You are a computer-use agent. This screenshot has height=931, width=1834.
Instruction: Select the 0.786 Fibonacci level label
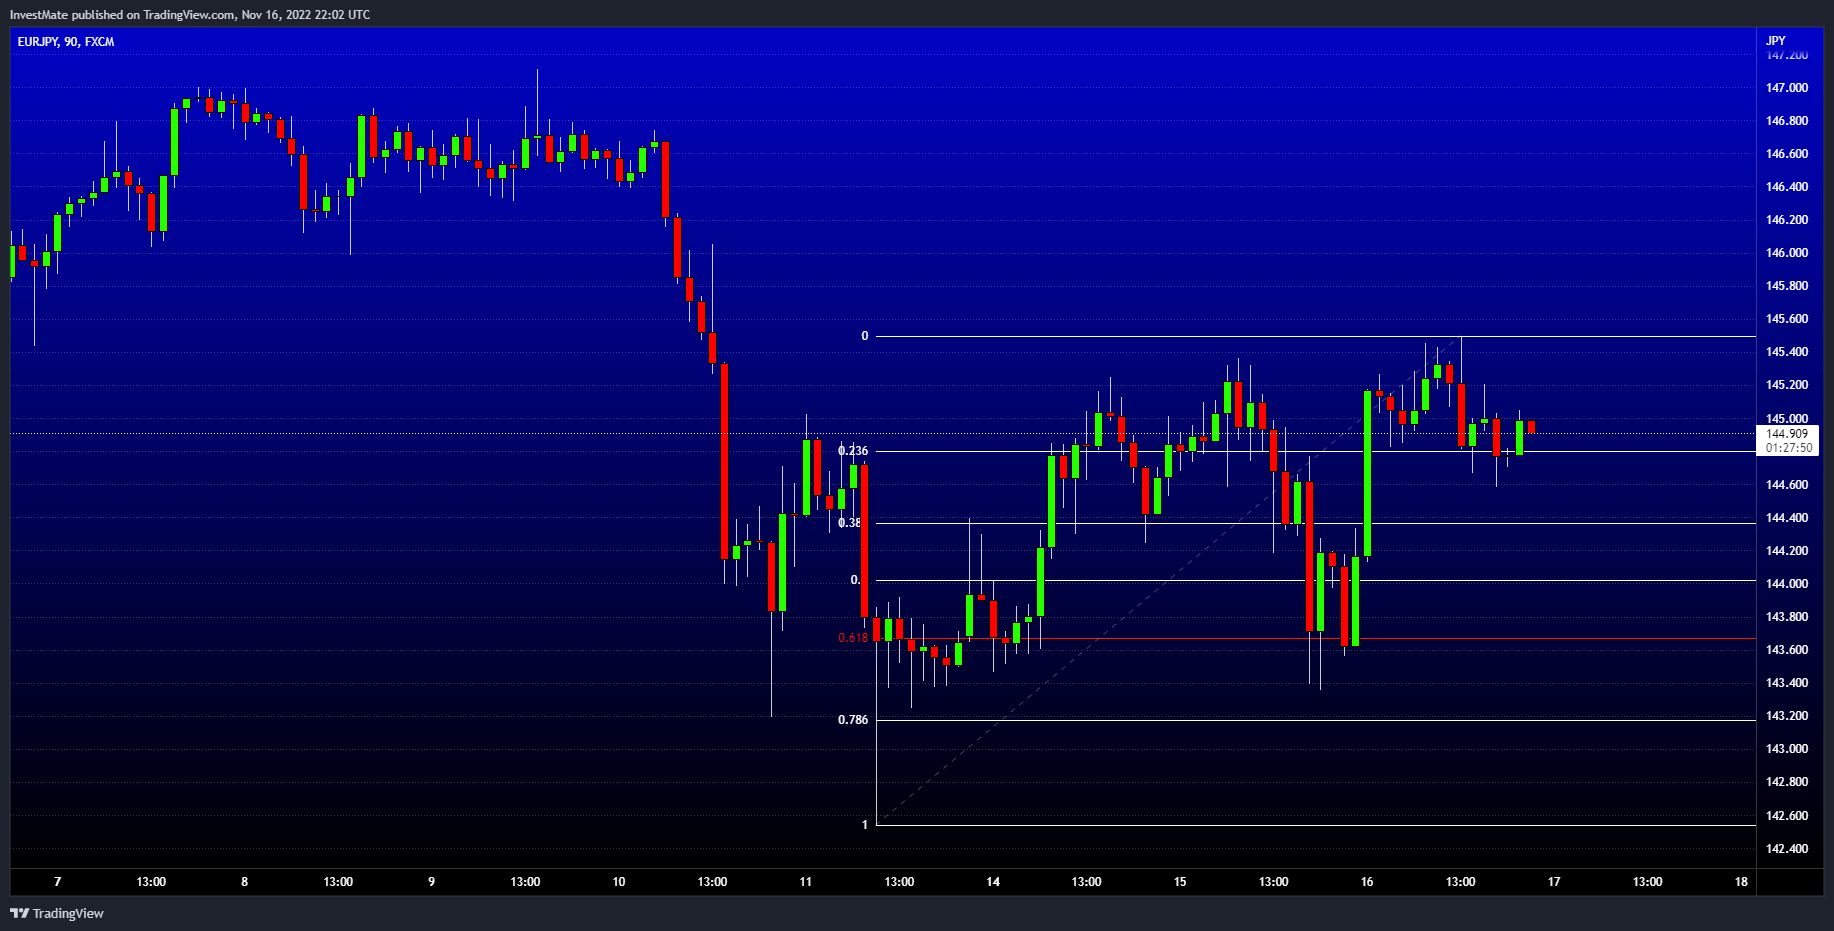pos(853,720)
